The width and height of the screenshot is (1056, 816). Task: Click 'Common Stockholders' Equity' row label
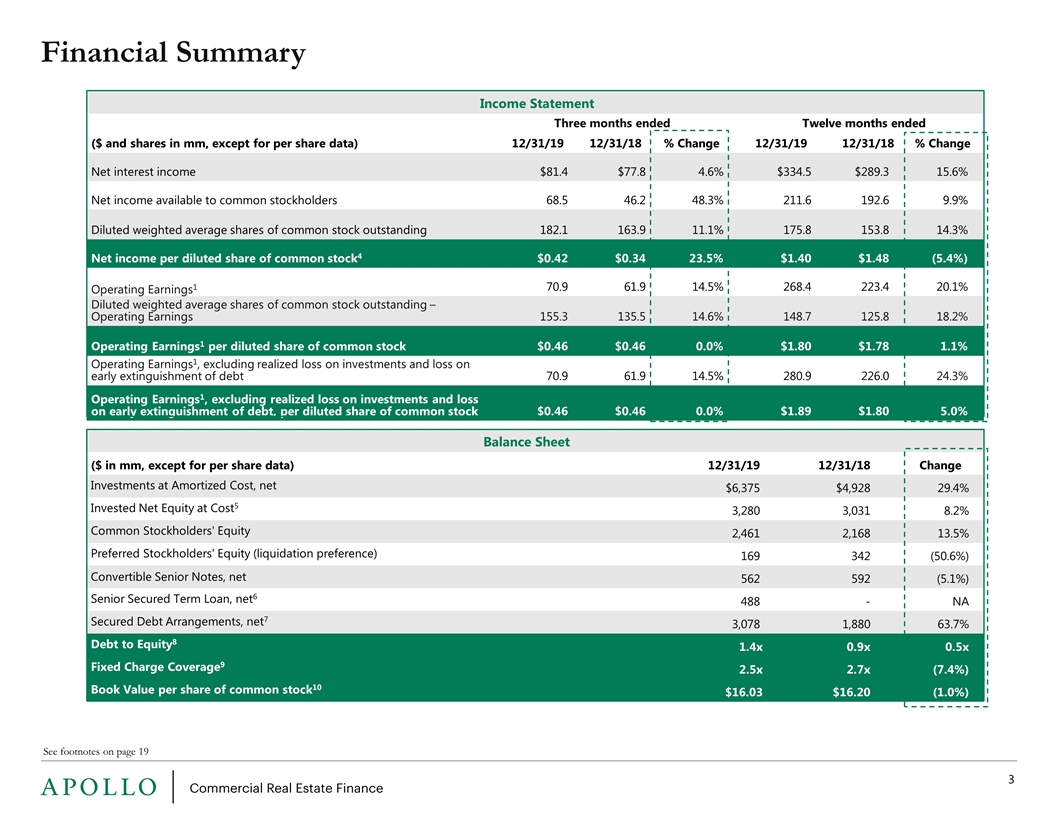coord(170,531)
